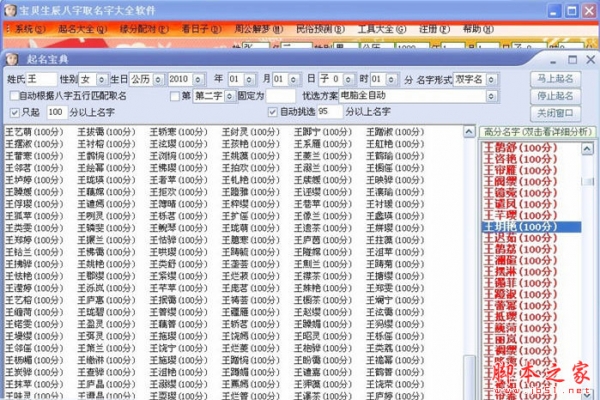Click the 马上起名 button

coord(555,79)
